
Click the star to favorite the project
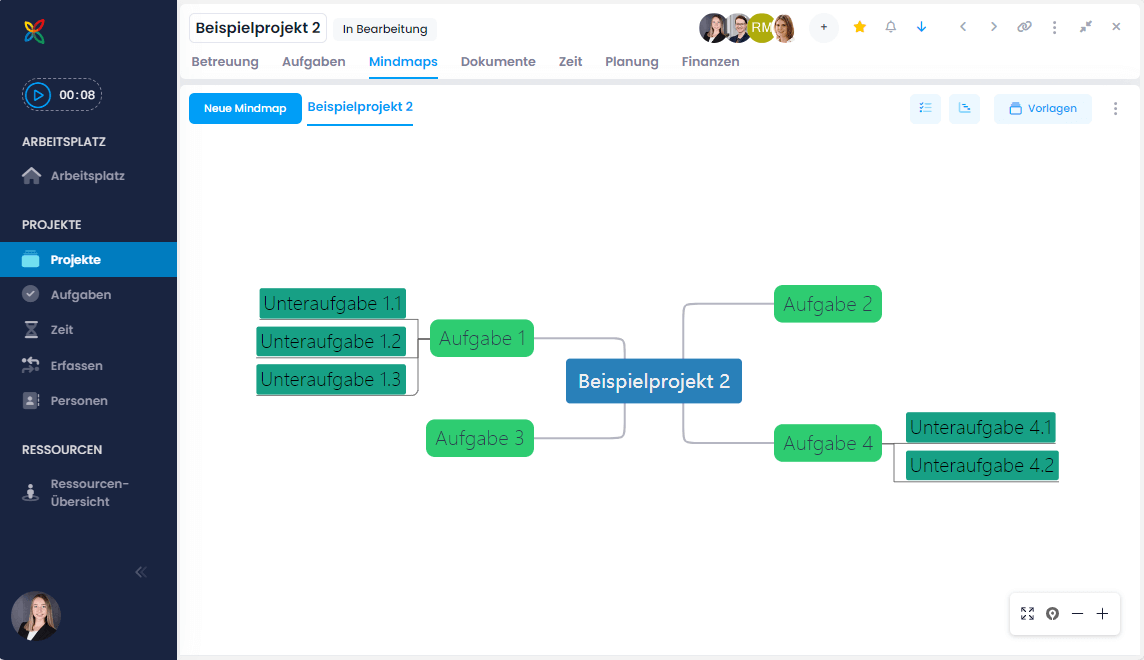(859, 27)
